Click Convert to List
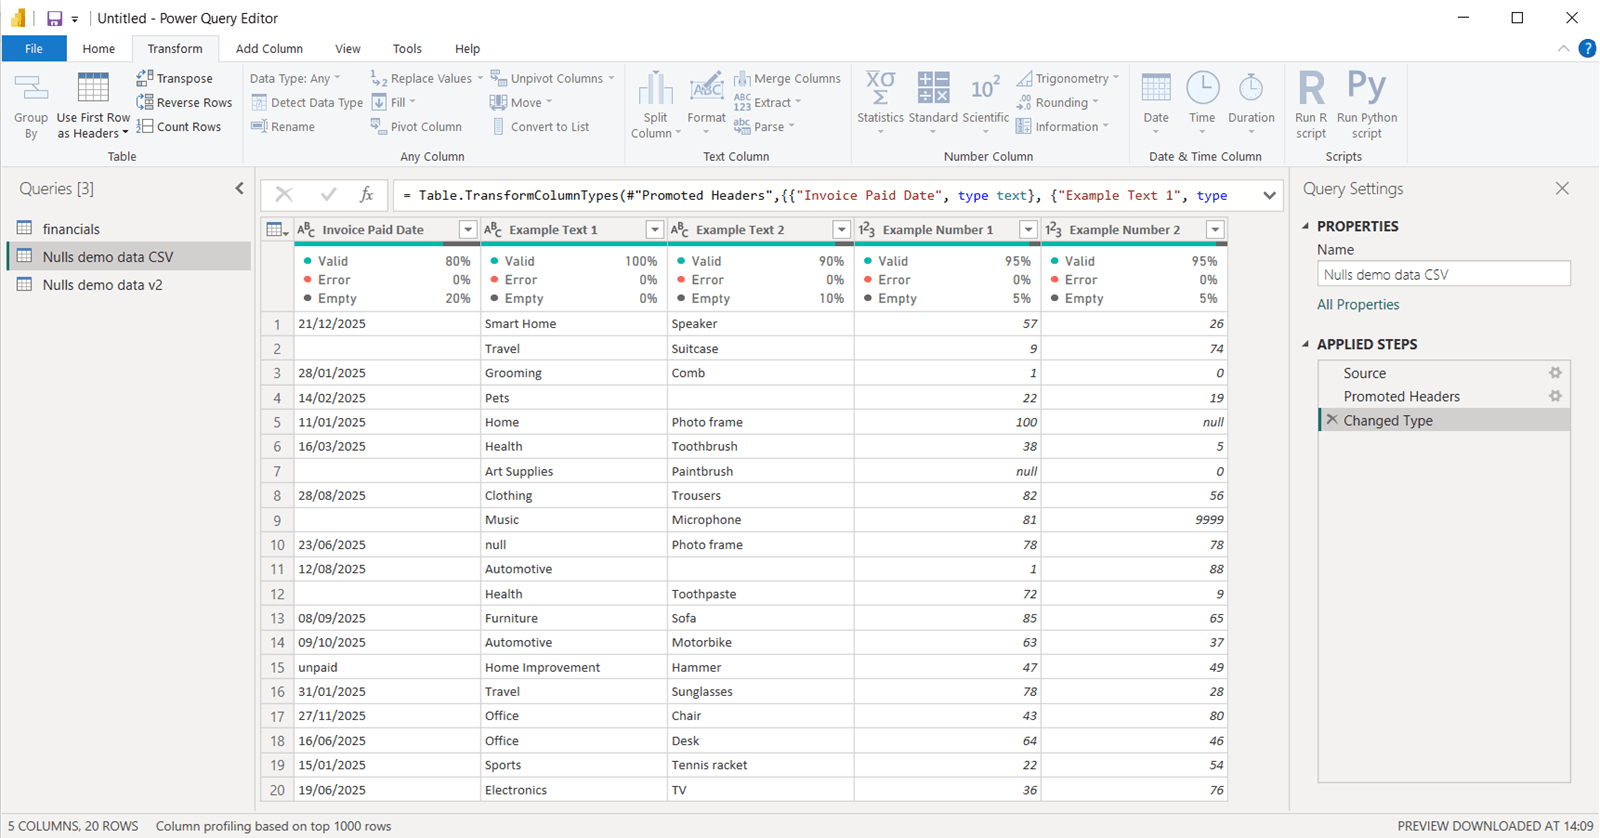This screenshot has height=838, width=1600. pyautogui.click(x=541, y=127)
